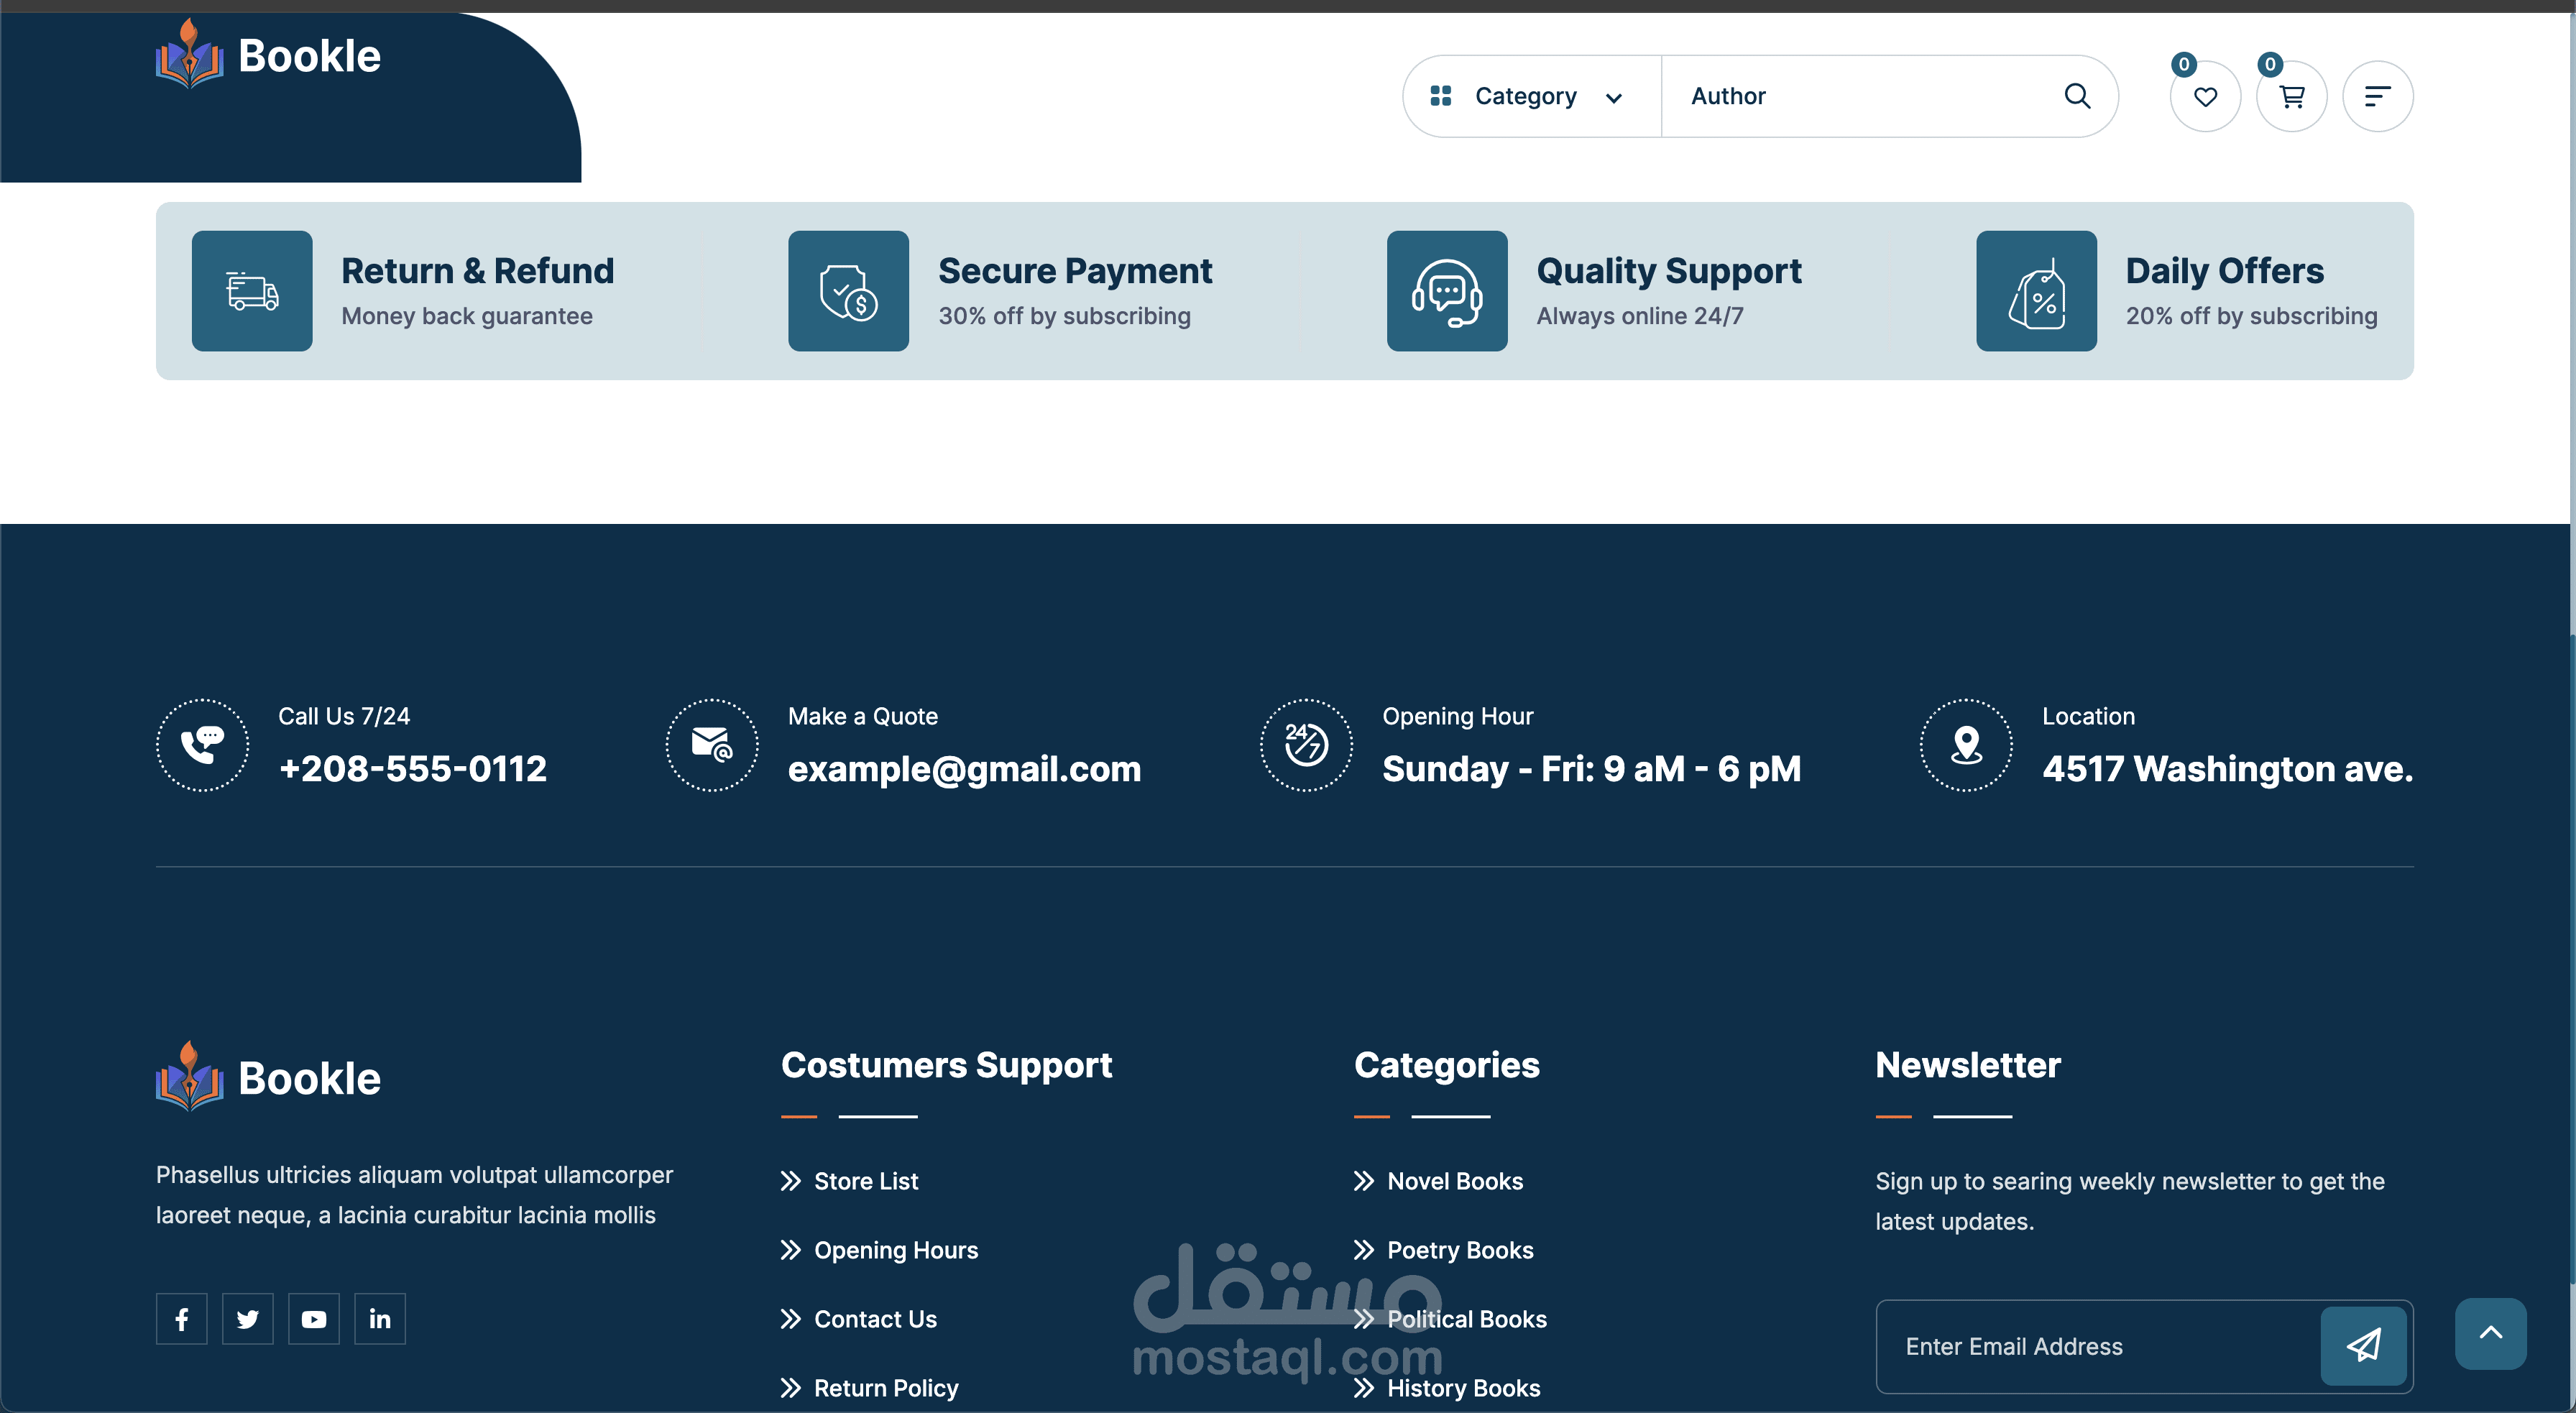
Task: Open the hamburger sidebar menu icon
Action: pos(2377,97)
